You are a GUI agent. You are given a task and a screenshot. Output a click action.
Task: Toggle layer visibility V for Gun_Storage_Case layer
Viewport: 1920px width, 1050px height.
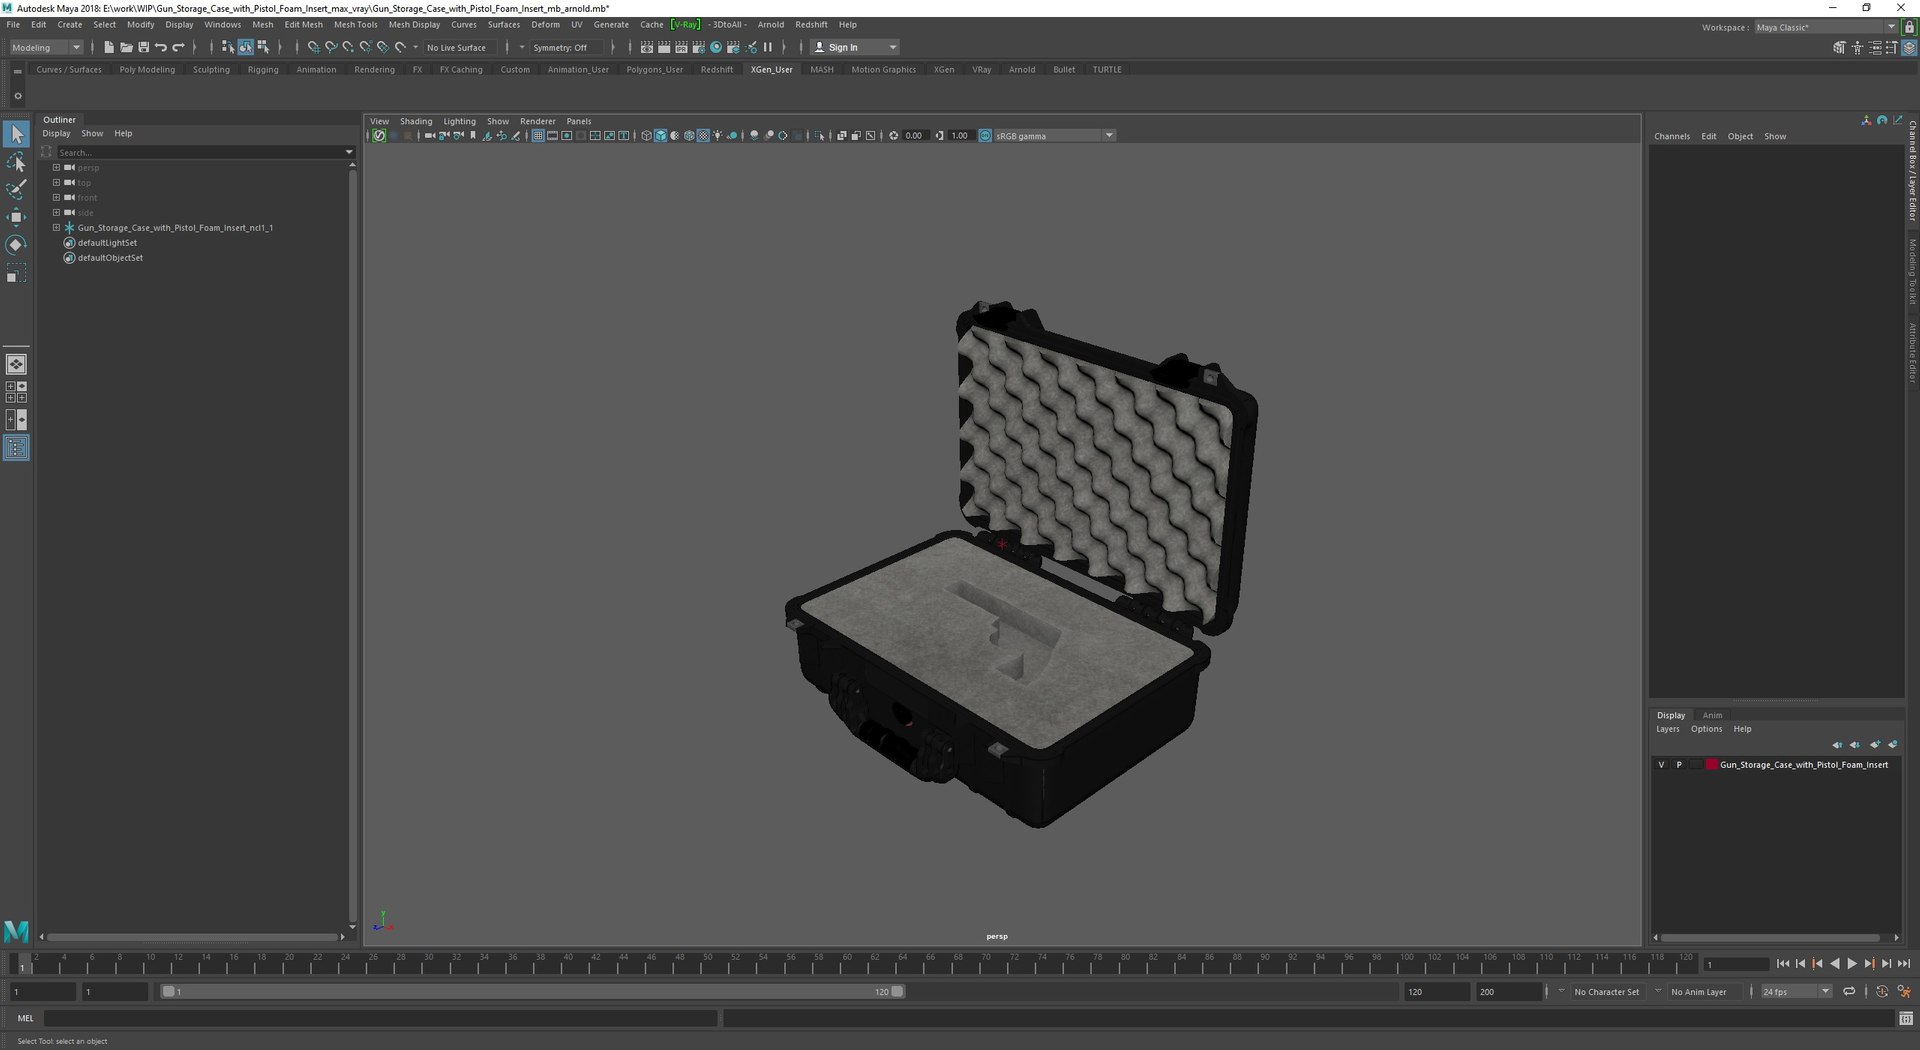point(1661,765)
